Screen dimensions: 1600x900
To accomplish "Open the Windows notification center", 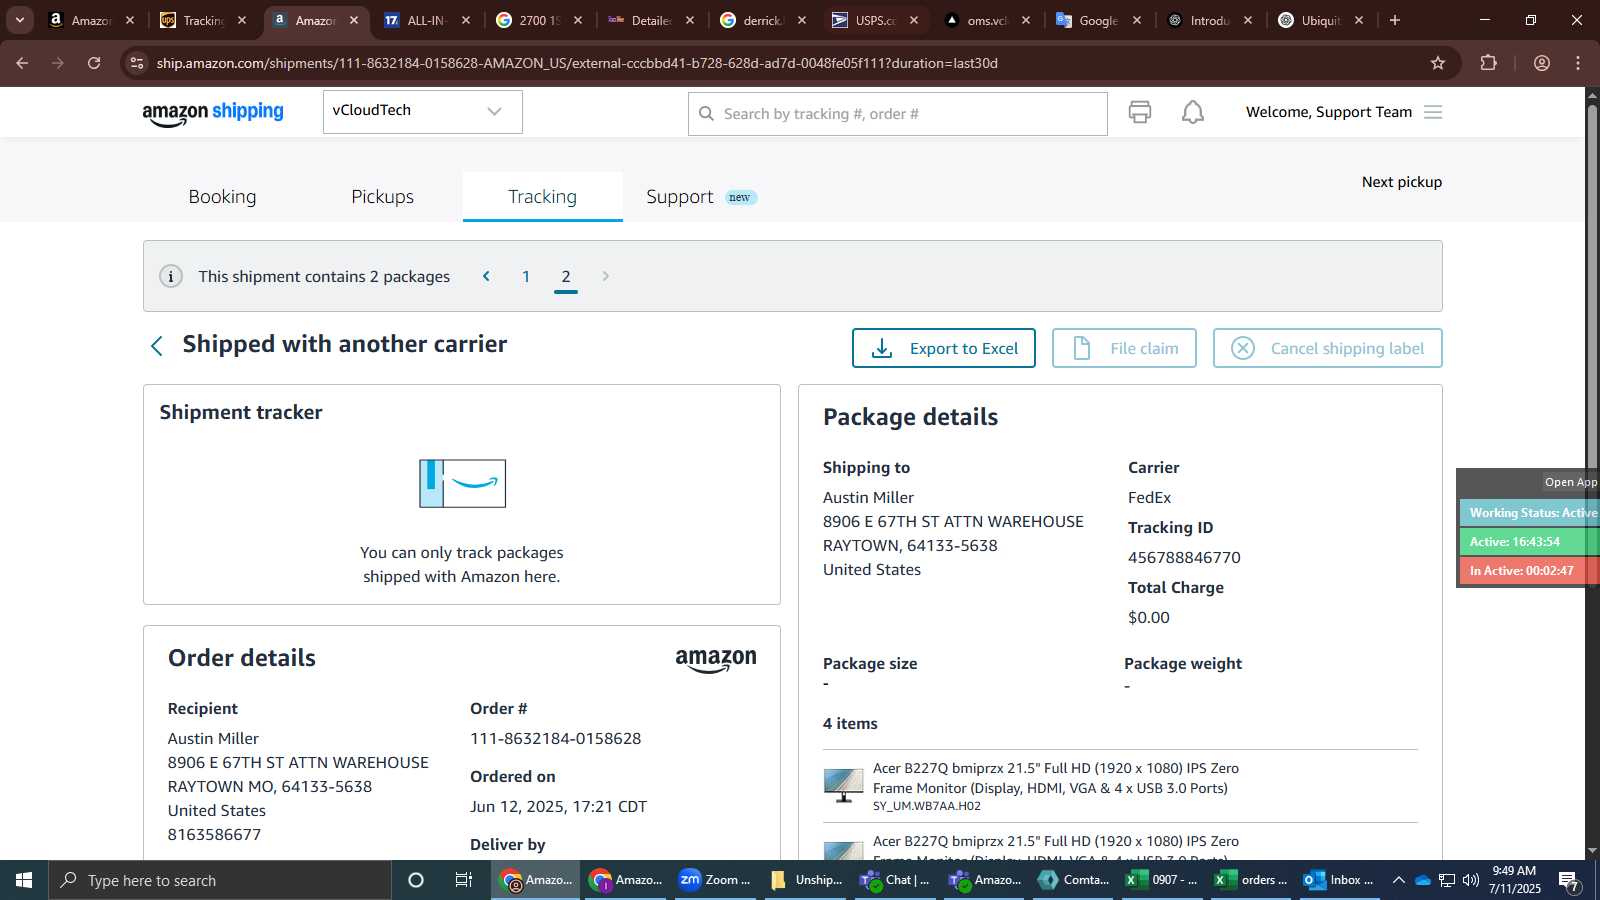I will point(1570,881).
